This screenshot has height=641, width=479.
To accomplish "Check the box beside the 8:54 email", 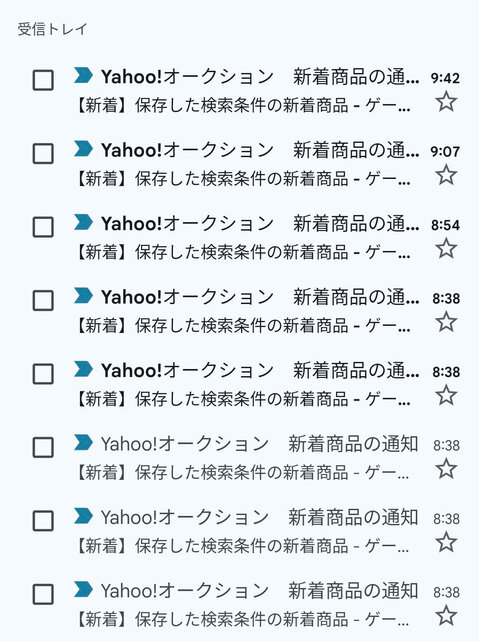I will pyautogui.click(x=43, y=227).
